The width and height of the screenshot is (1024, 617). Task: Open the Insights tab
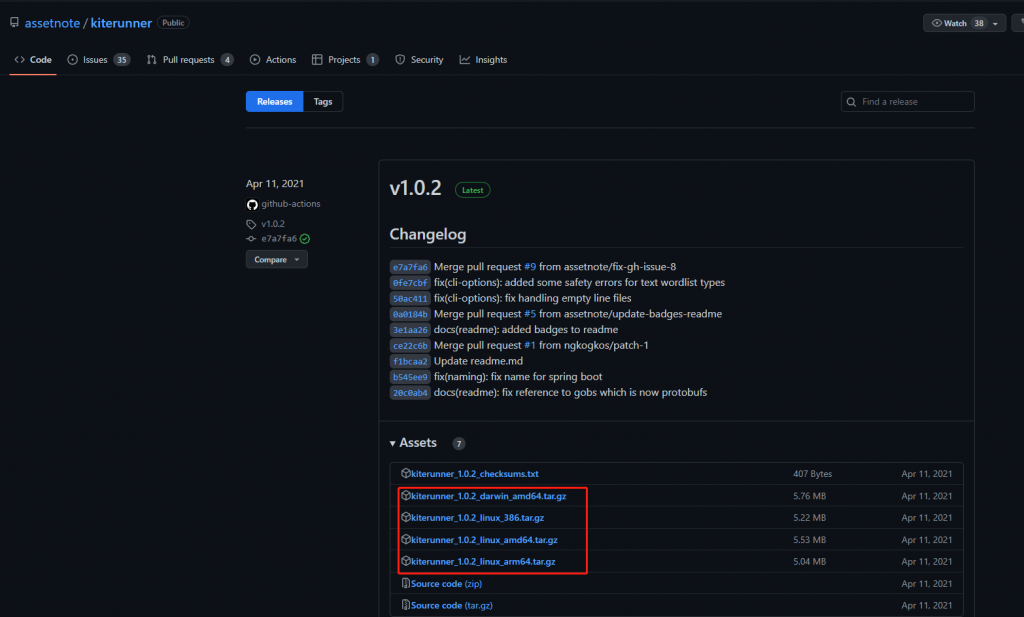point(483,59)
